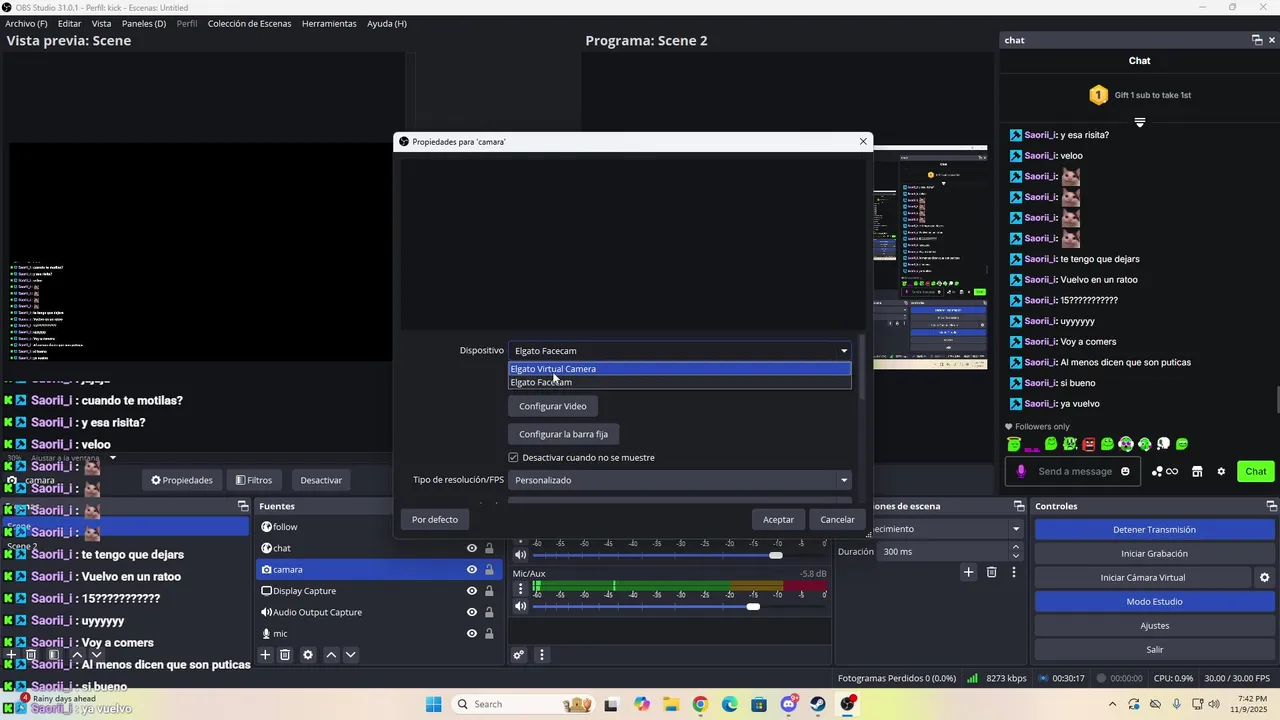
Task: Click Cancelar in camara properties dialog
Action: pyautogui.click(x=837, y=519)
